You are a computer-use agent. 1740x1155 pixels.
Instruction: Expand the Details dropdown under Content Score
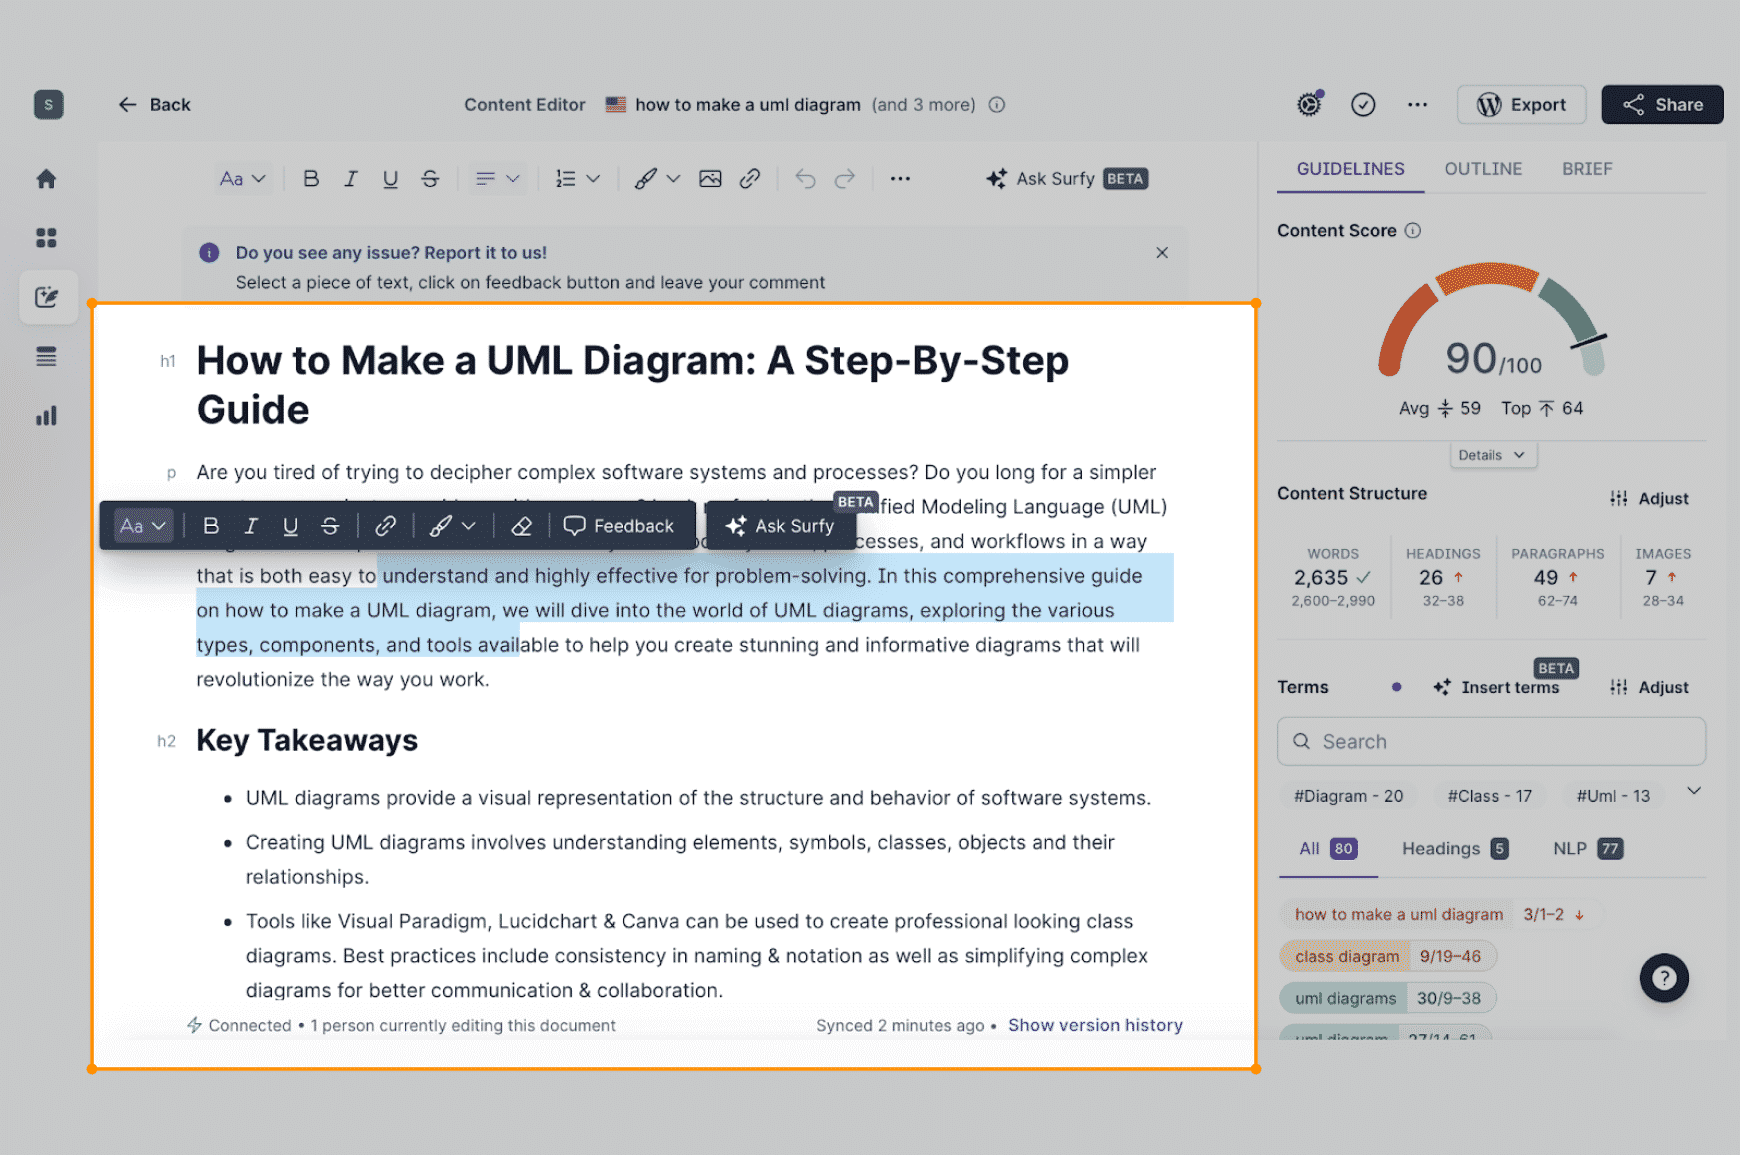click(1491, 455)
